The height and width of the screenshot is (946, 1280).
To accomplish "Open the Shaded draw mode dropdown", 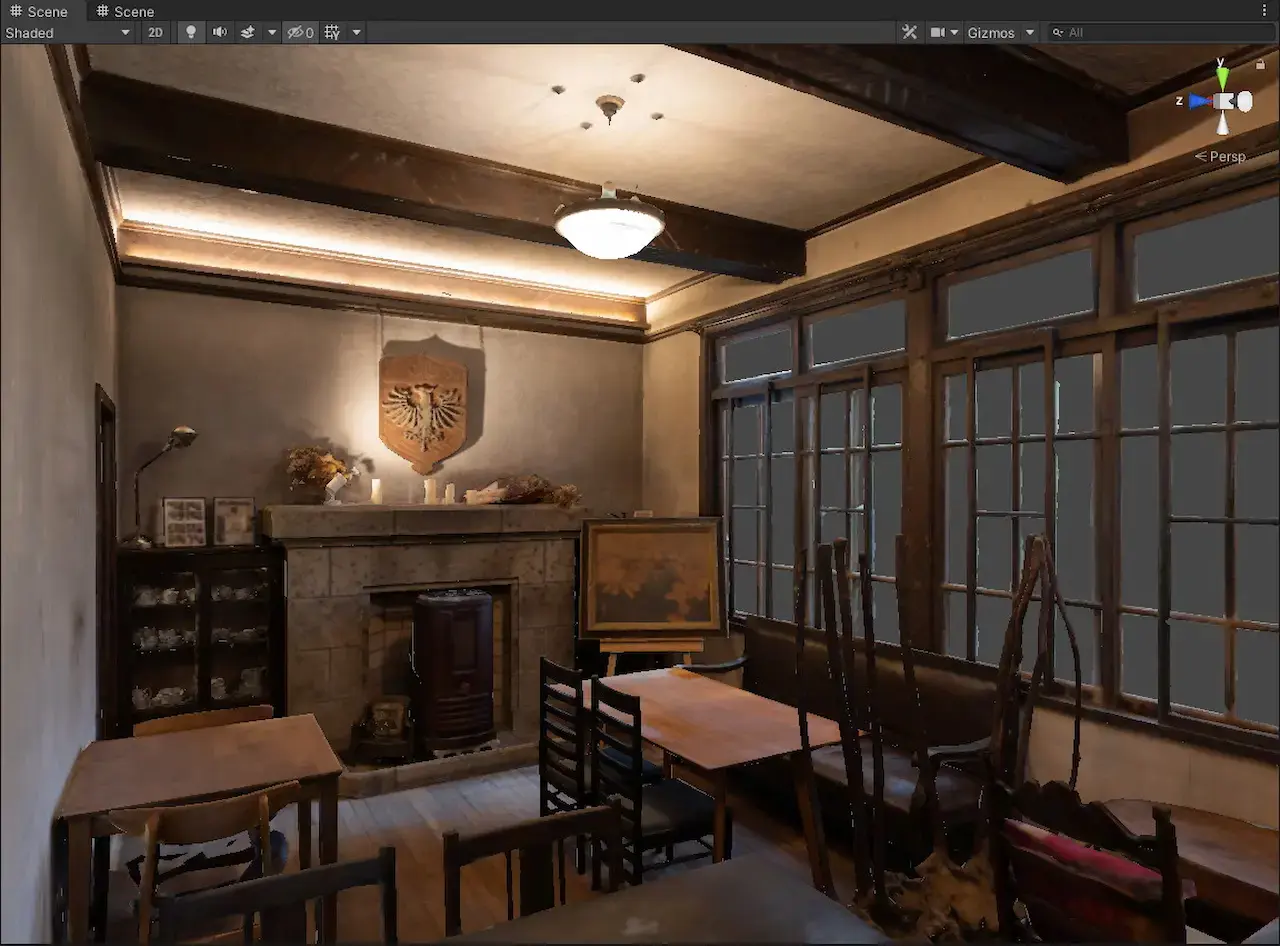I will [68, 32].
